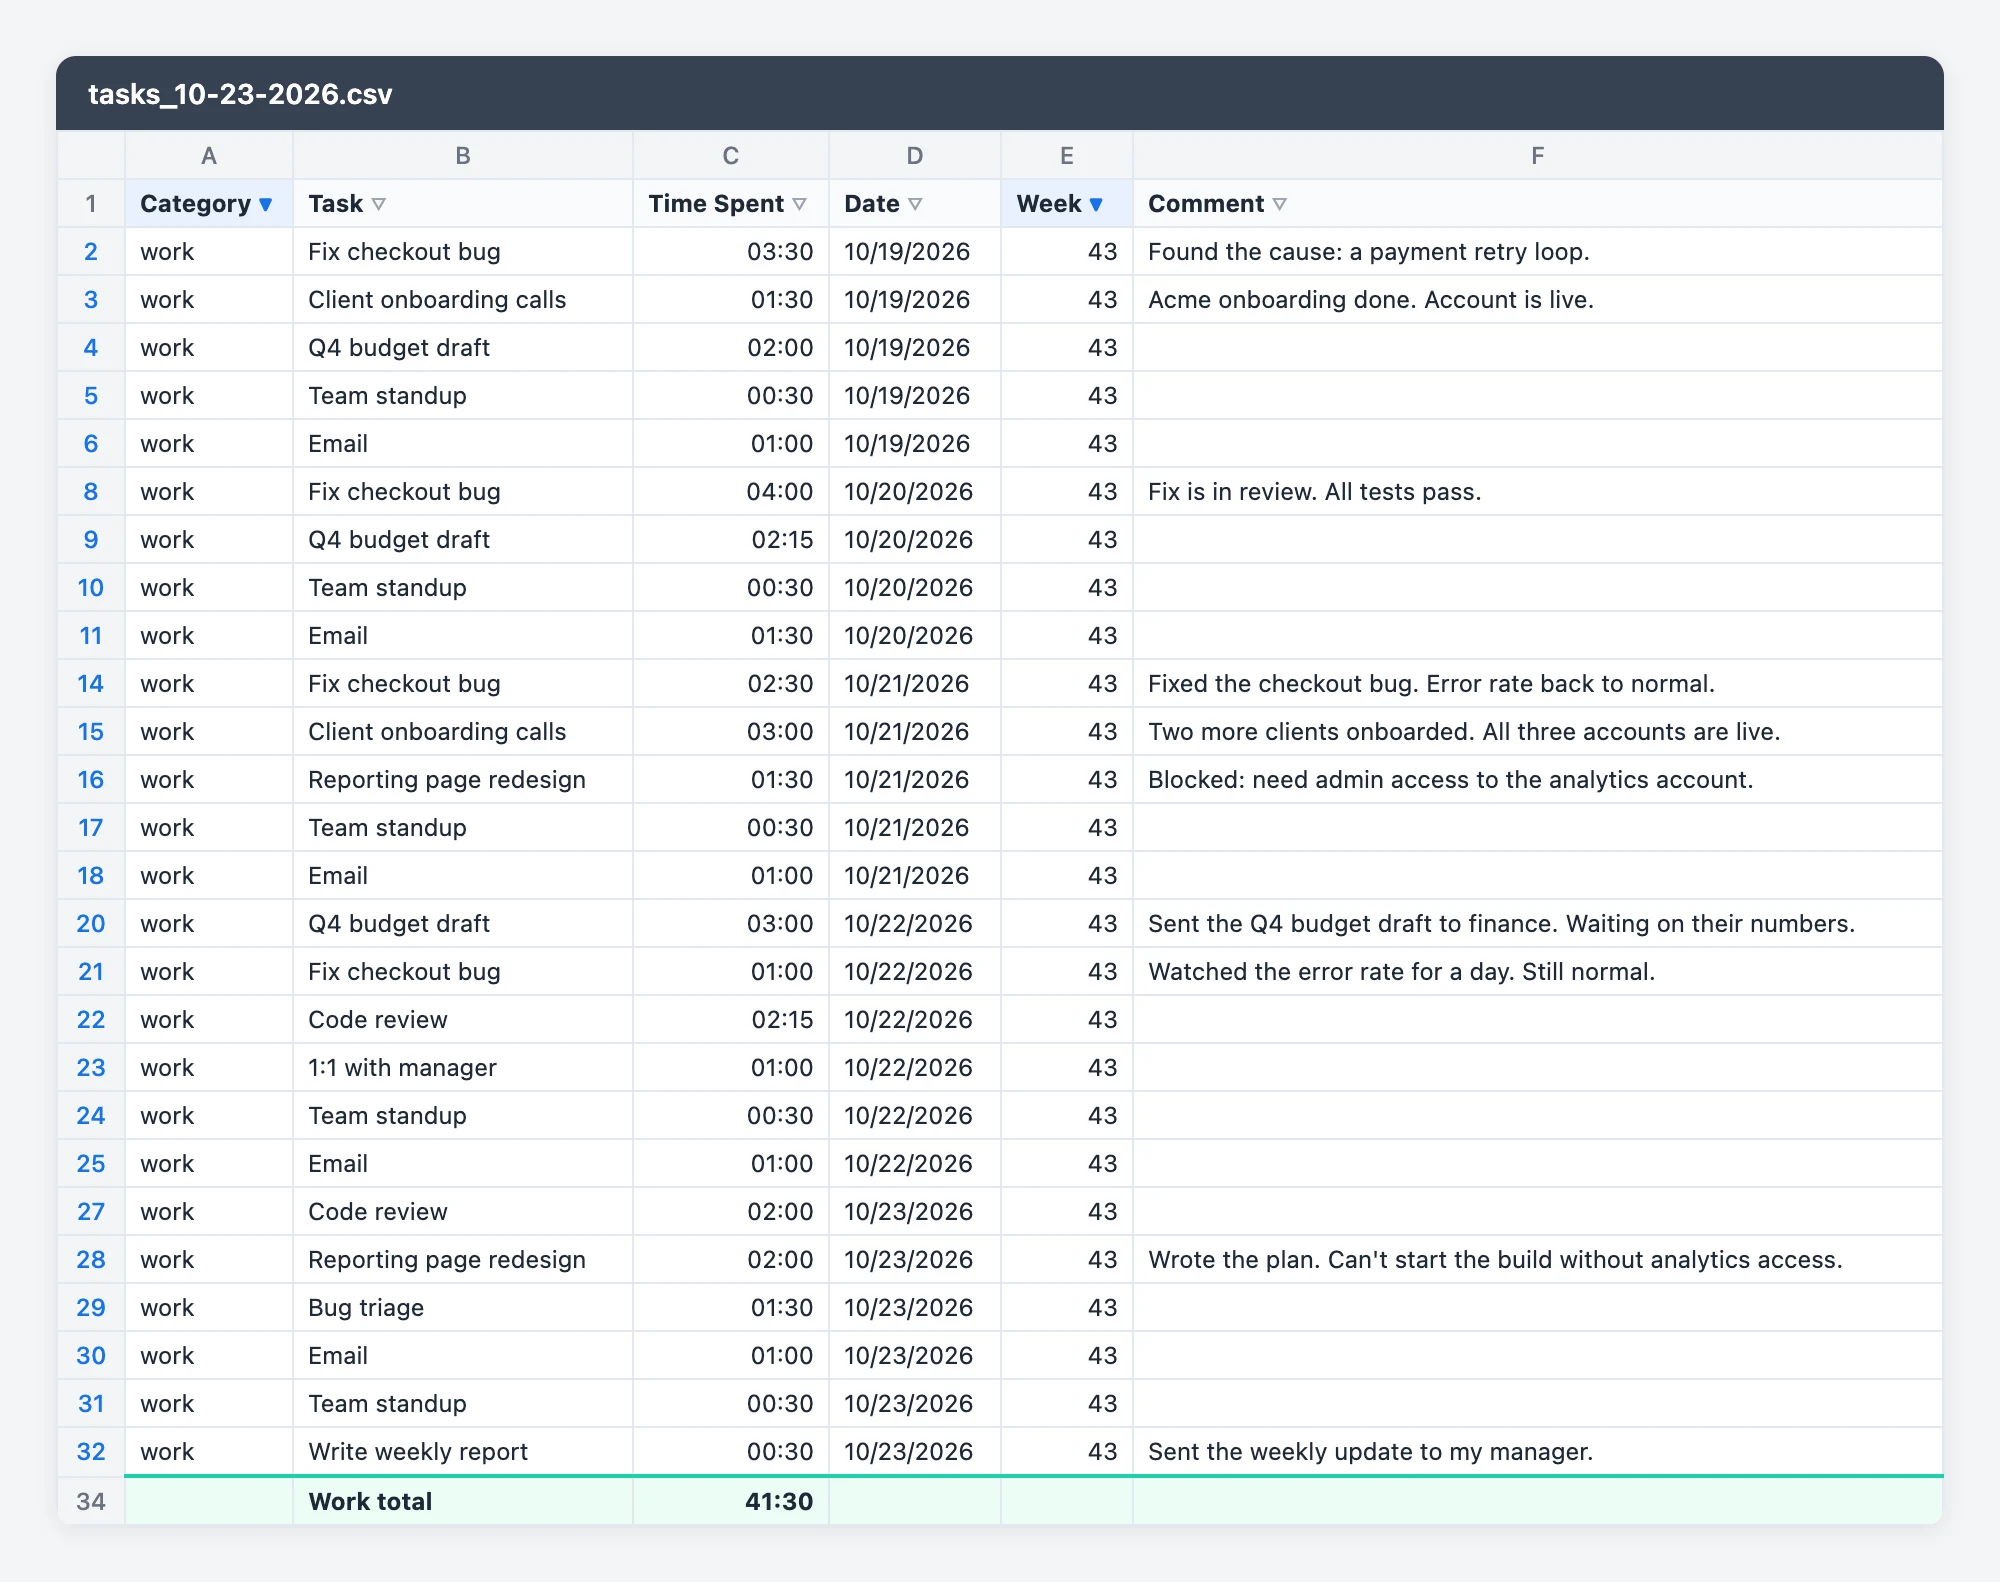Select row 2 header number

click(x=91, y=252)
